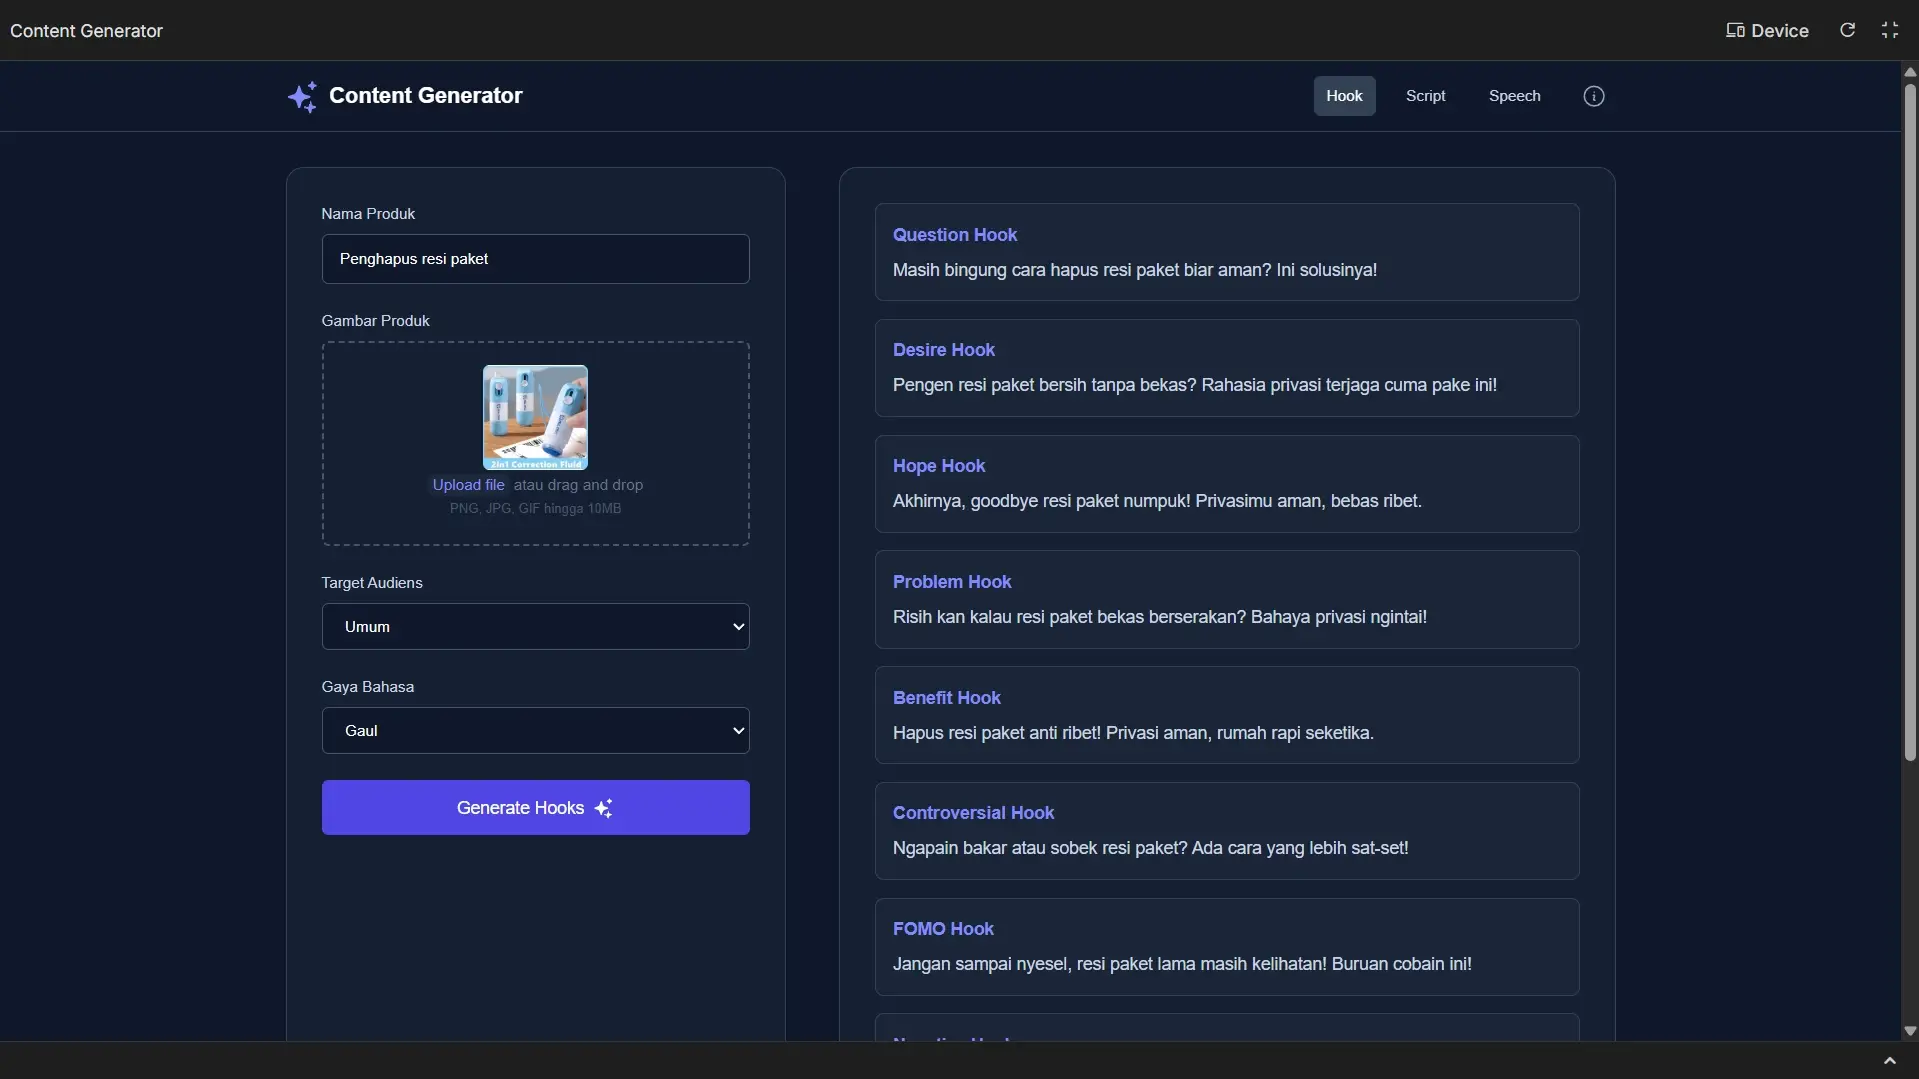Click the refresh preview icon
1919x1079 pixels.
(x=1847, y=30)
